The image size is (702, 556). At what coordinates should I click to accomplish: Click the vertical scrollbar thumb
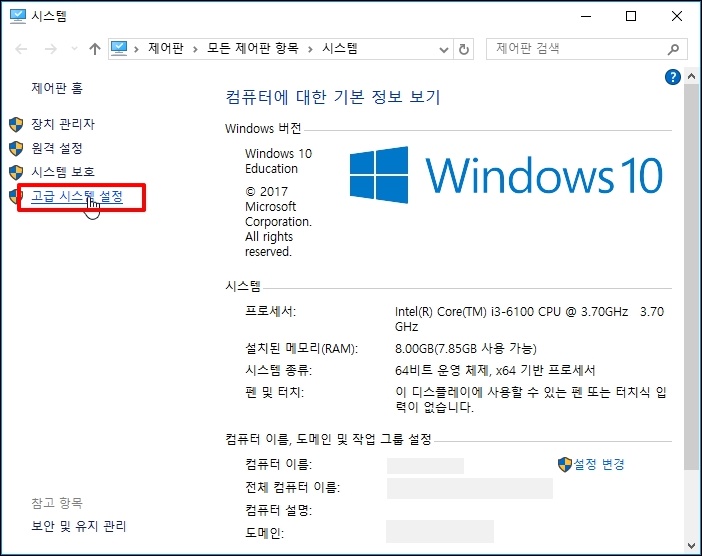coord(691,278)
